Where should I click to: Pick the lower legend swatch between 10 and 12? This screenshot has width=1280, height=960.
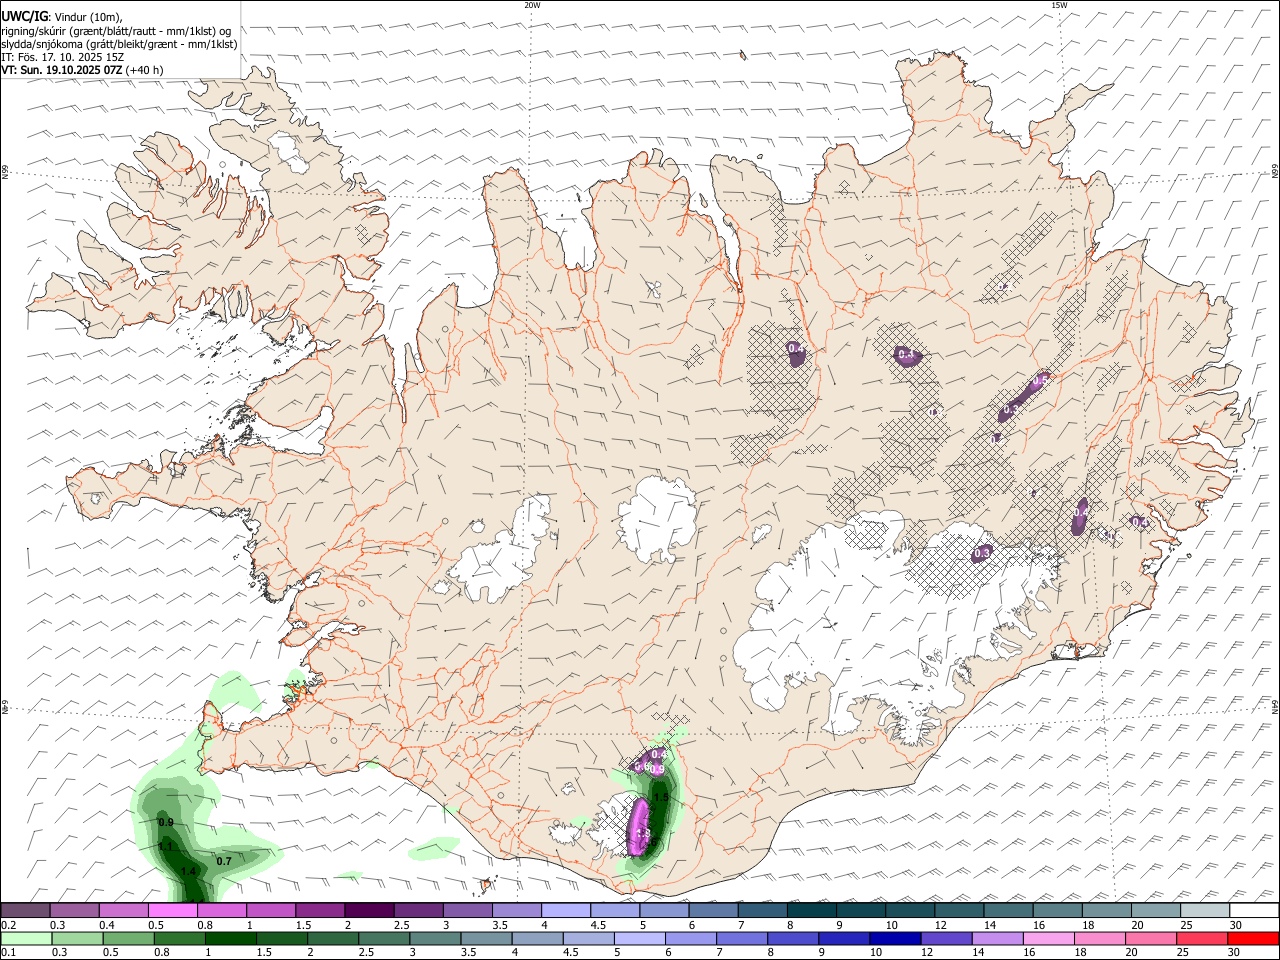click(895, 938)
